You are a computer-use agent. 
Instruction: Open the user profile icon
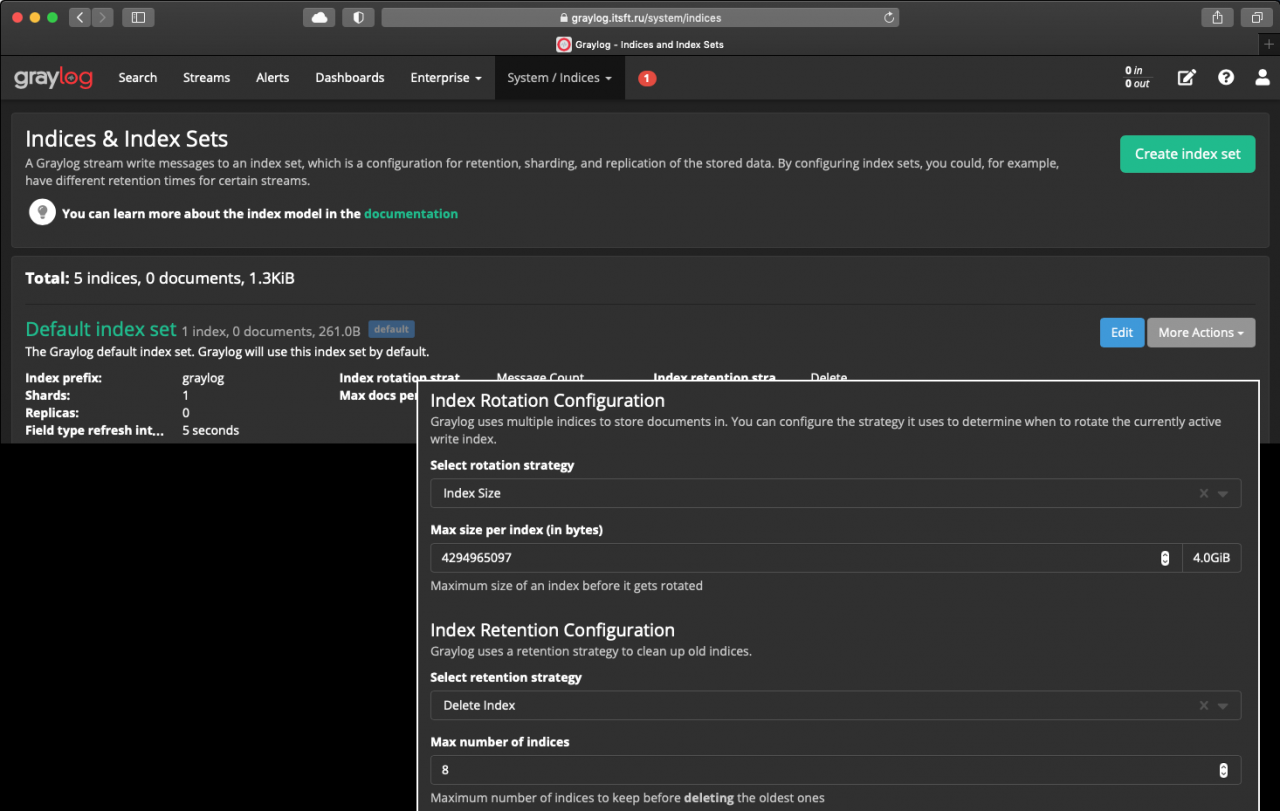pyautogui.click(x=1263, y=78)
